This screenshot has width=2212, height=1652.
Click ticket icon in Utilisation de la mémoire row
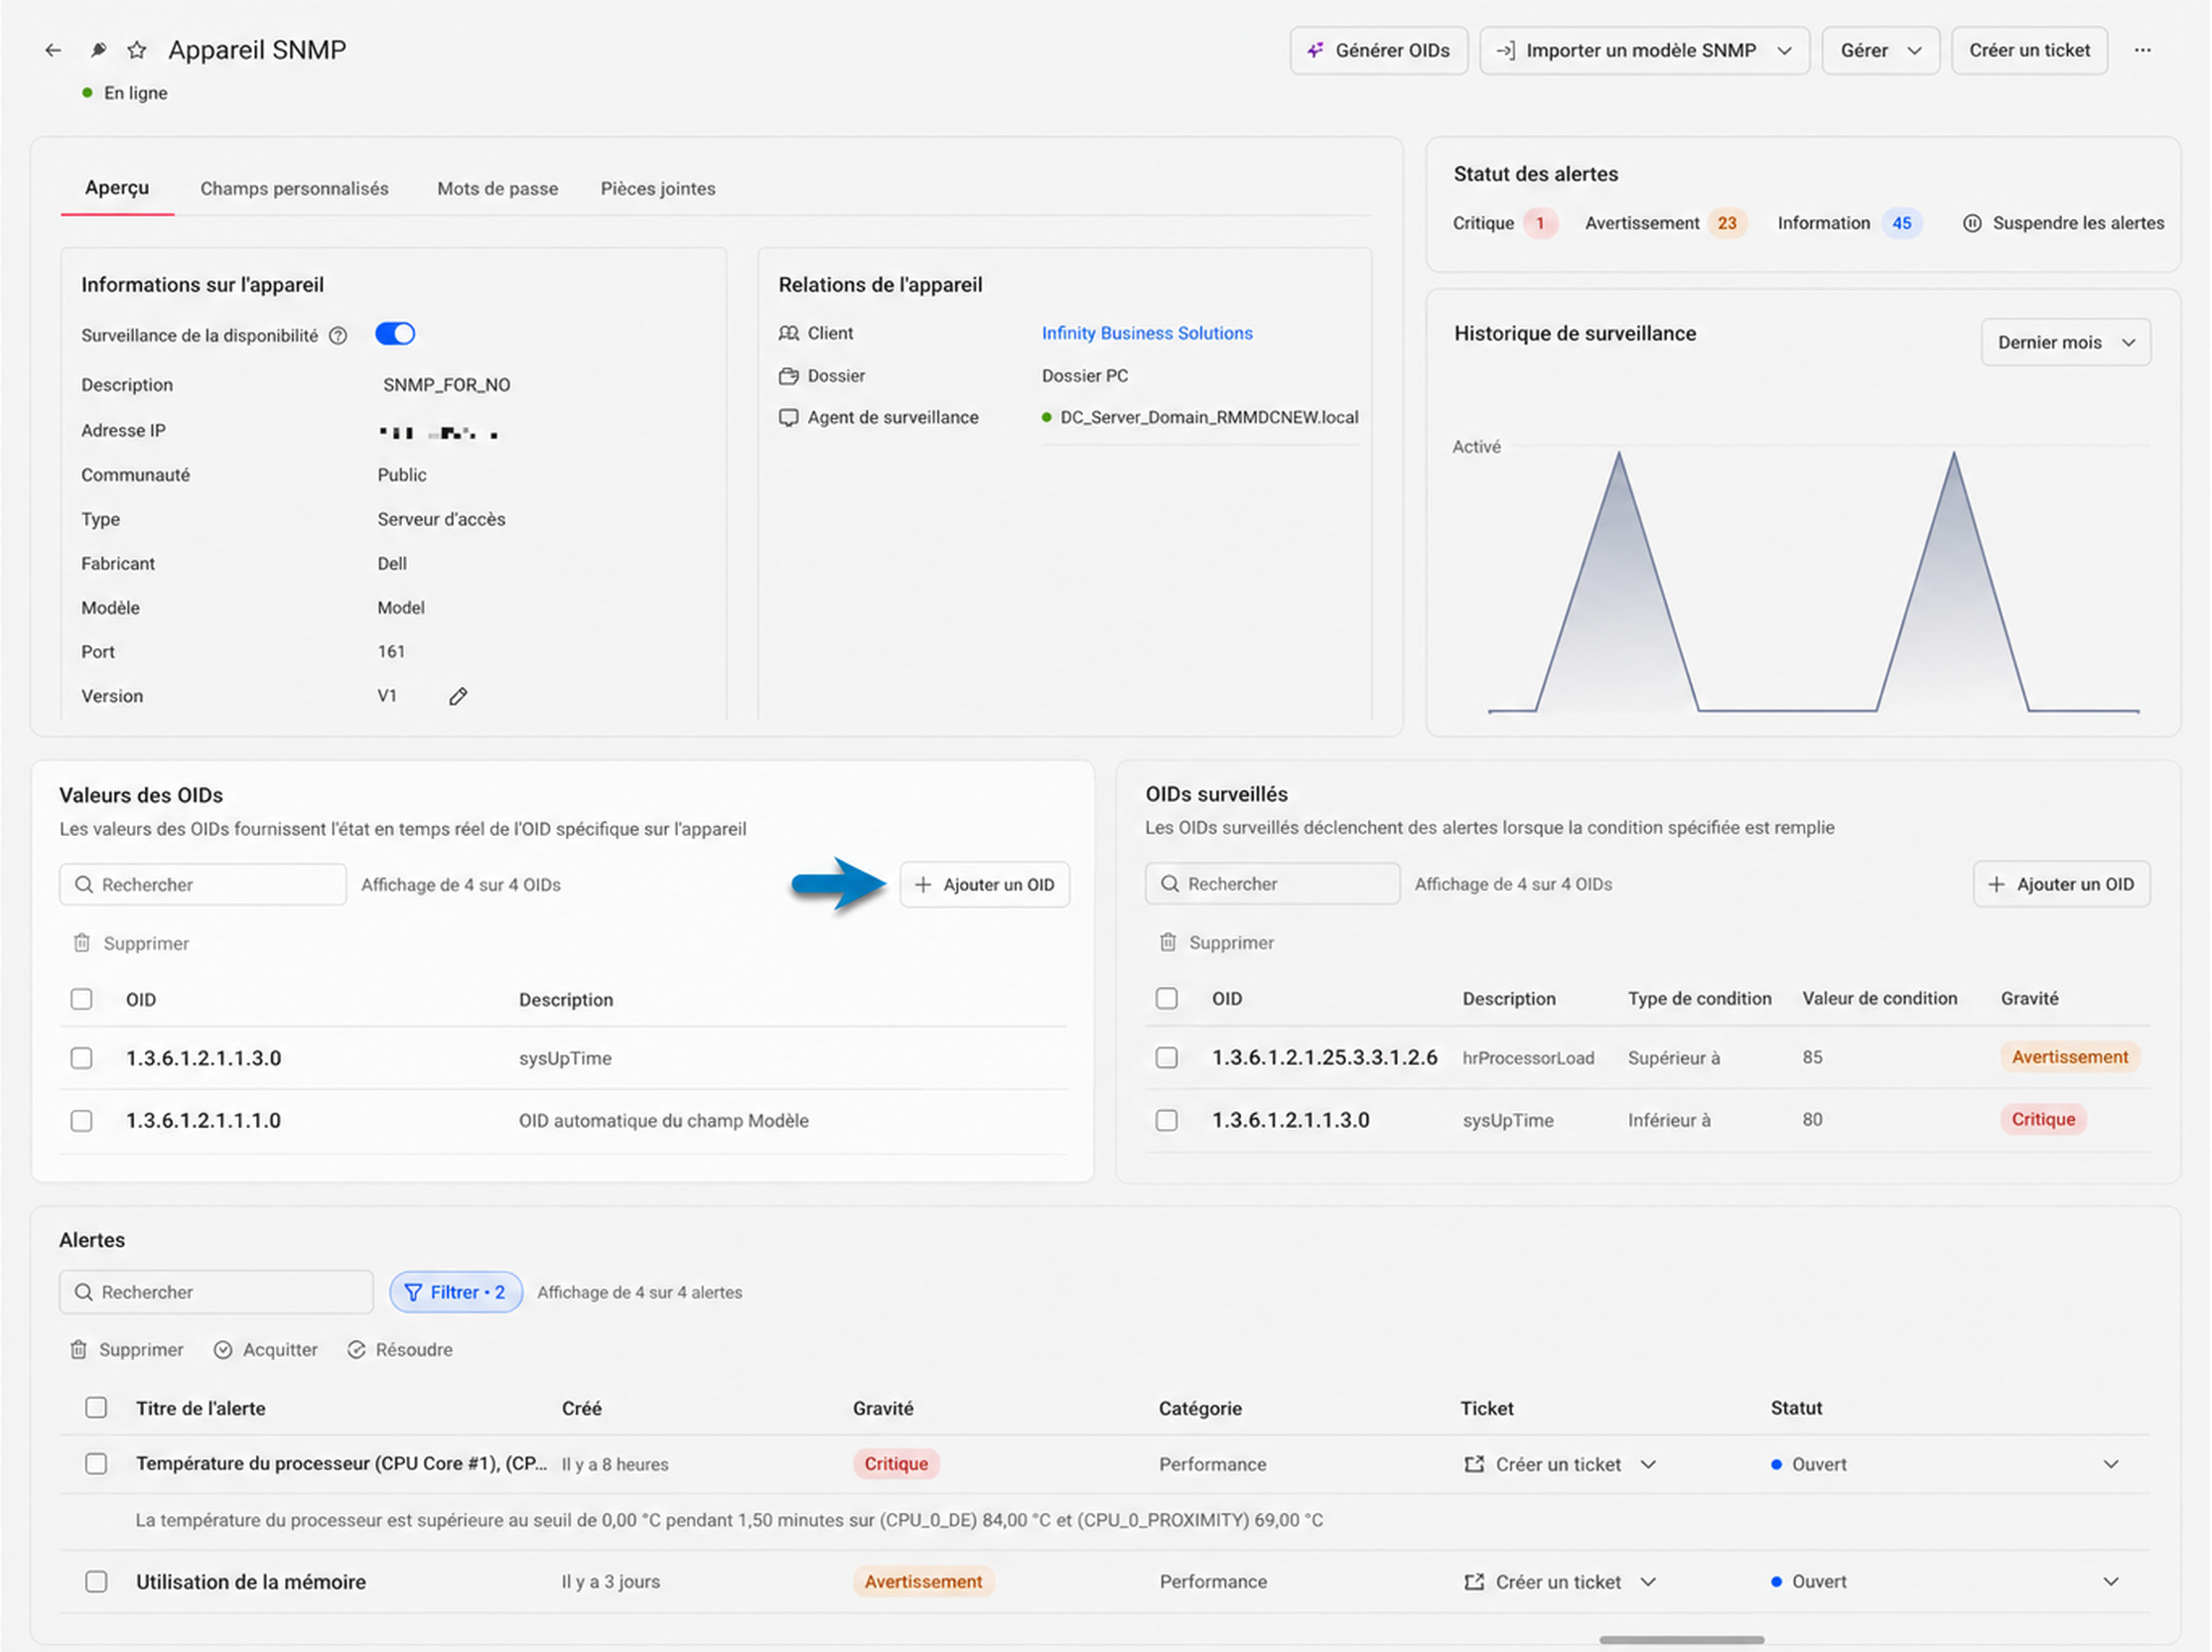pyautogui.click(x=1473, y=1582)
